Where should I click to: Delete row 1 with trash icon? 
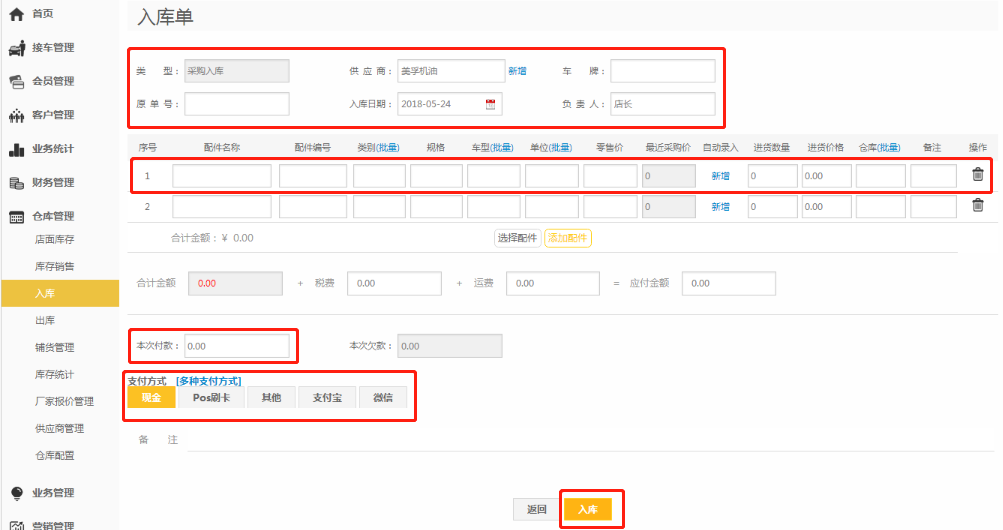[977, 175]
